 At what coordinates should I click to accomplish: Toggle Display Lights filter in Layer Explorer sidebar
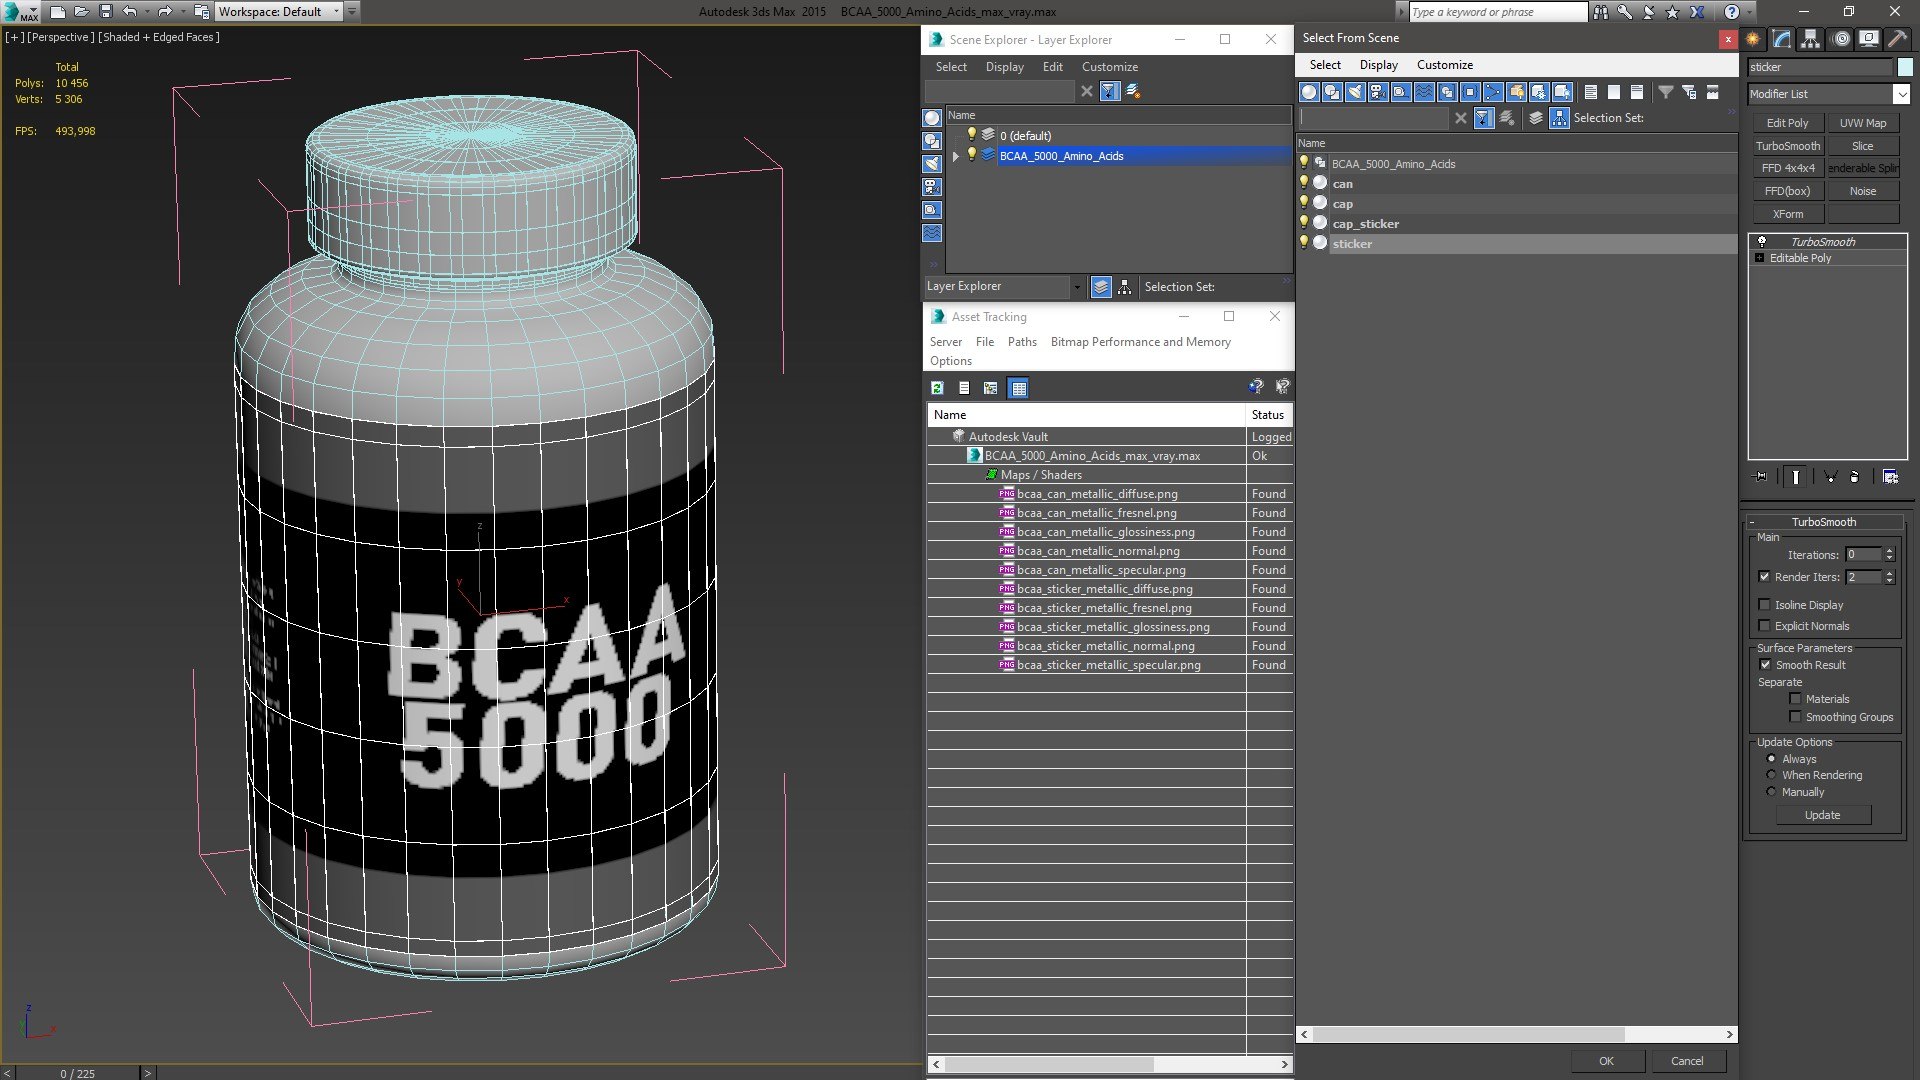(x=932, y=164)
